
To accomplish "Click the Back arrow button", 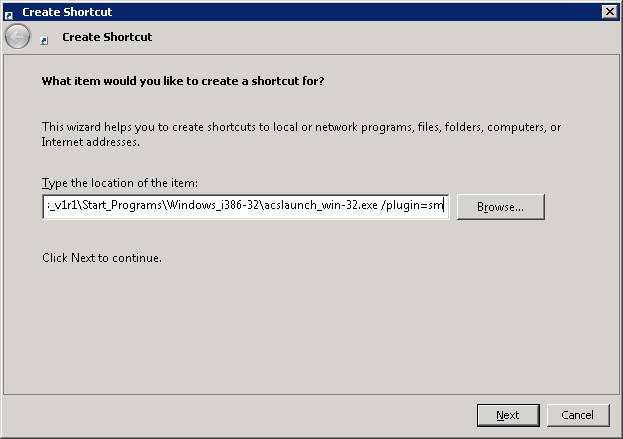I will [18, 38].
